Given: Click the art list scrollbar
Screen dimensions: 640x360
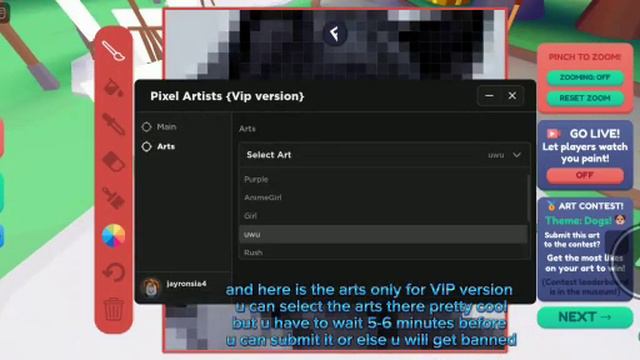Looking at the screenshot, I should [529, 198].
